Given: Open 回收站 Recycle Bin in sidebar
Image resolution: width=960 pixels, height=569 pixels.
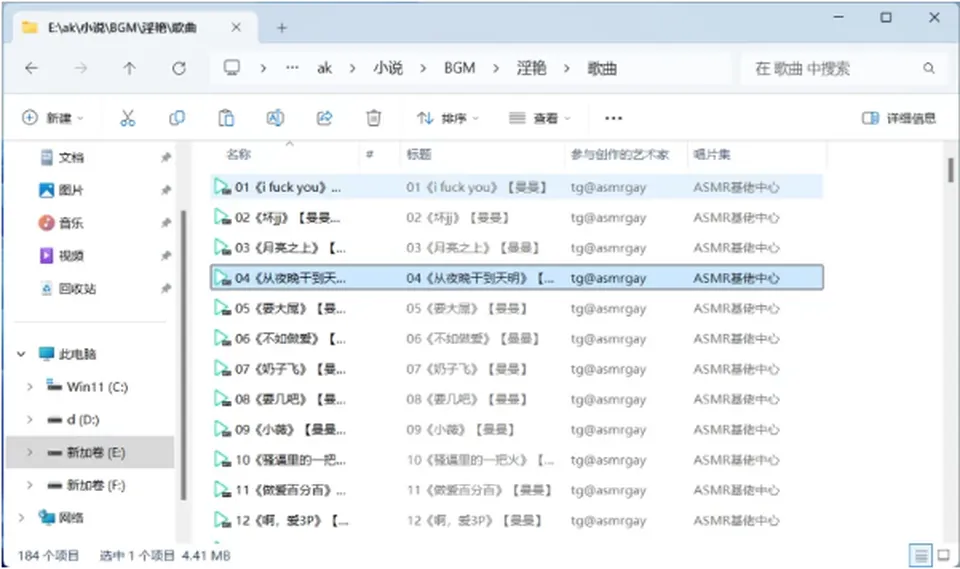Looking at the screenshot, I should [67, 288].
